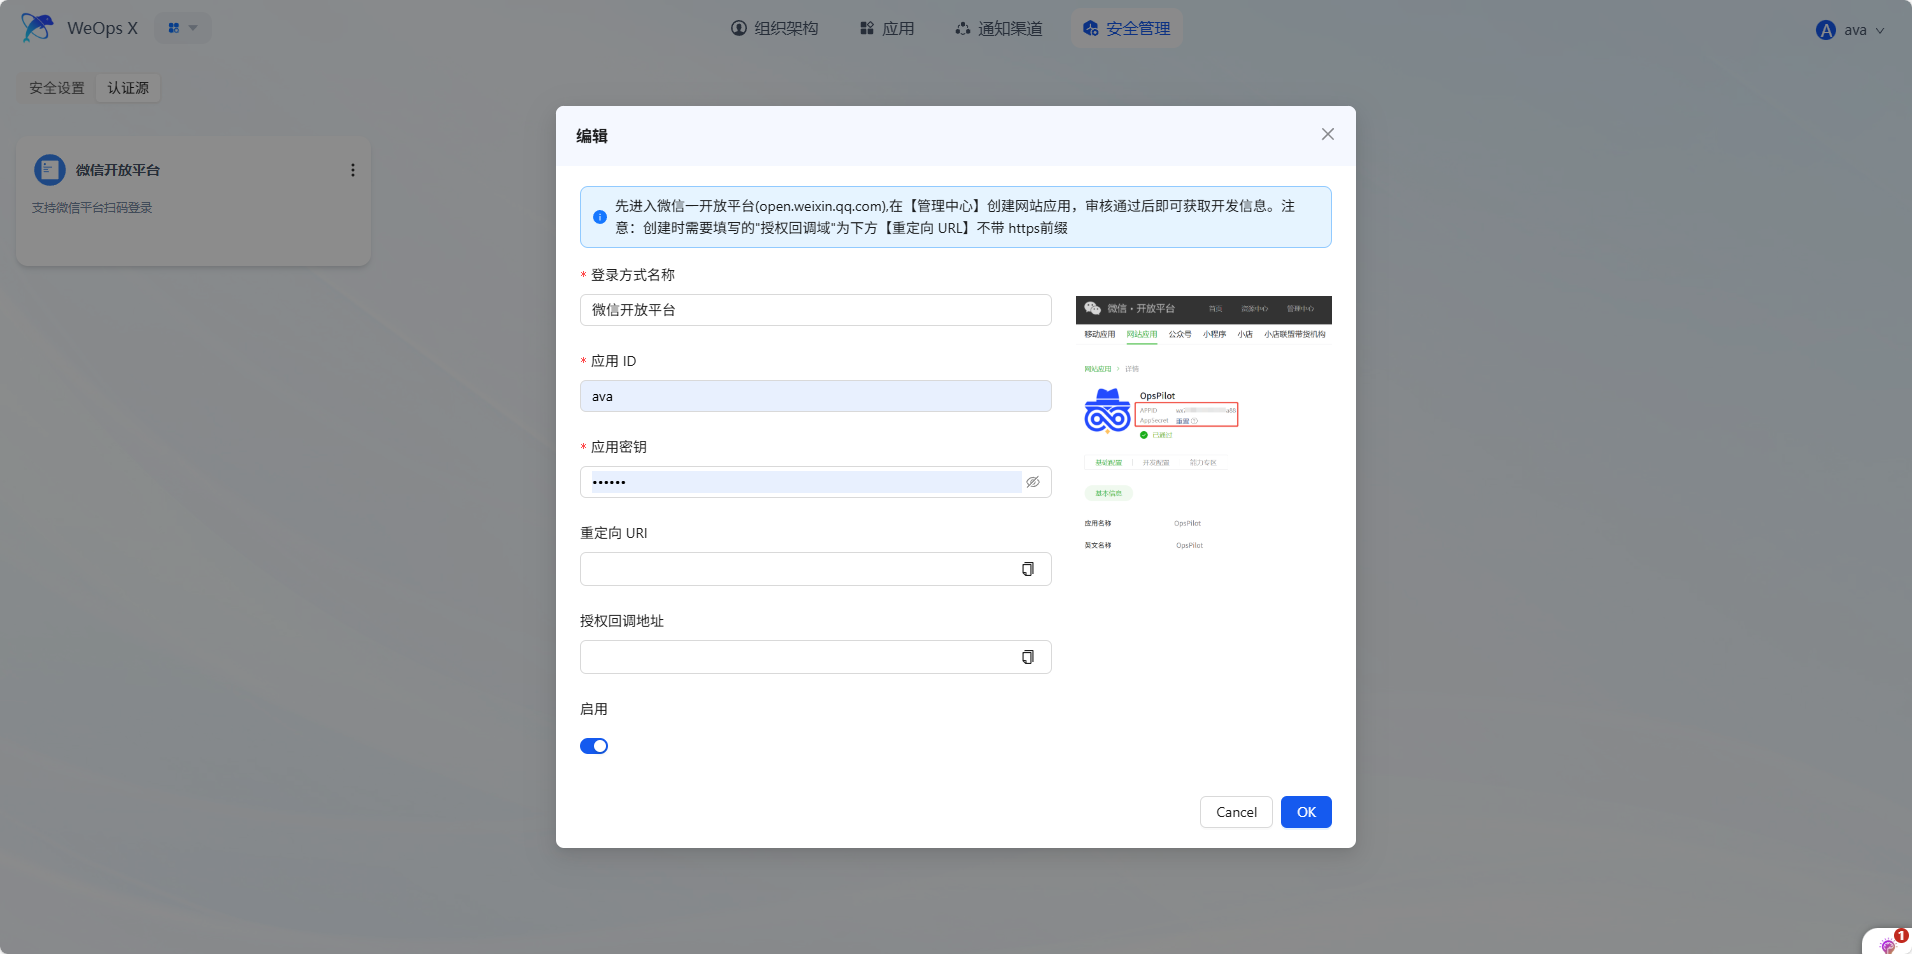
Task: Click the 登录方式名称 input field
Action: click(815, 310)
